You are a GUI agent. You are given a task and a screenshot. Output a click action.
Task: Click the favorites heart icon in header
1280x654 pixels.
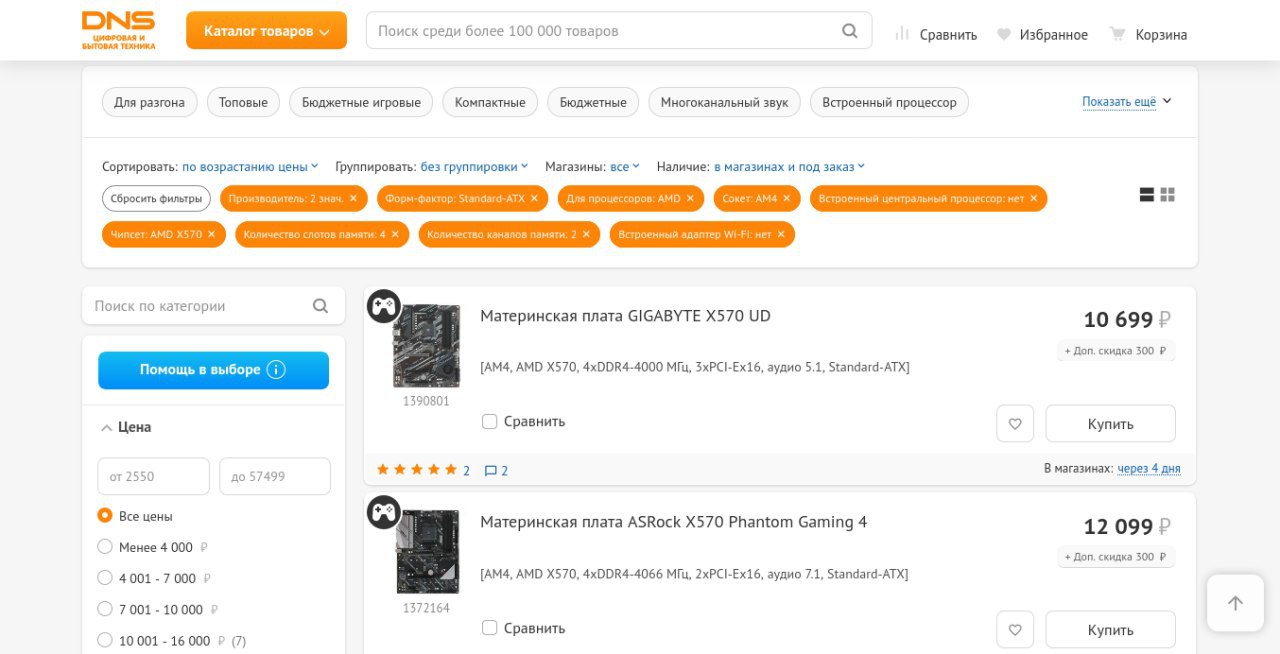click(1004, 34)
